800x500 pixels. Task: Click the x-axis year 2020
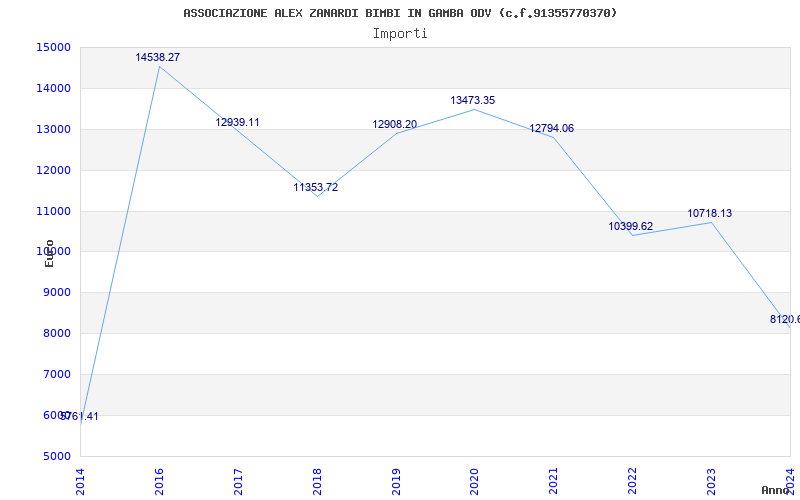click(474, 481)
